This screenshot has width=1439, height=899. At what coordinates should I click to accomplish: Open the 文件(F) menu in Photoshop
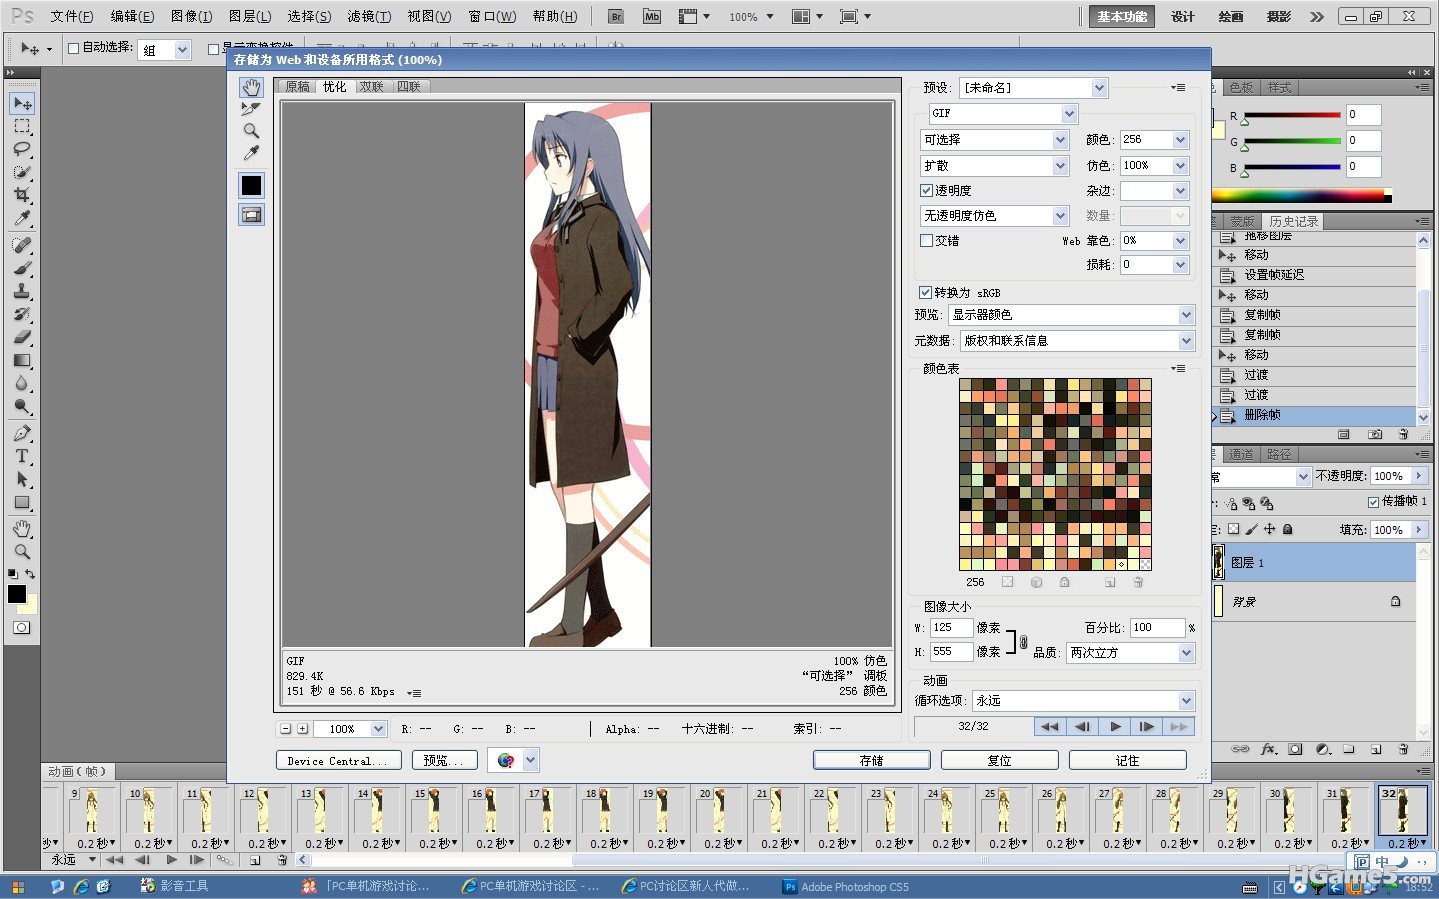72,17
